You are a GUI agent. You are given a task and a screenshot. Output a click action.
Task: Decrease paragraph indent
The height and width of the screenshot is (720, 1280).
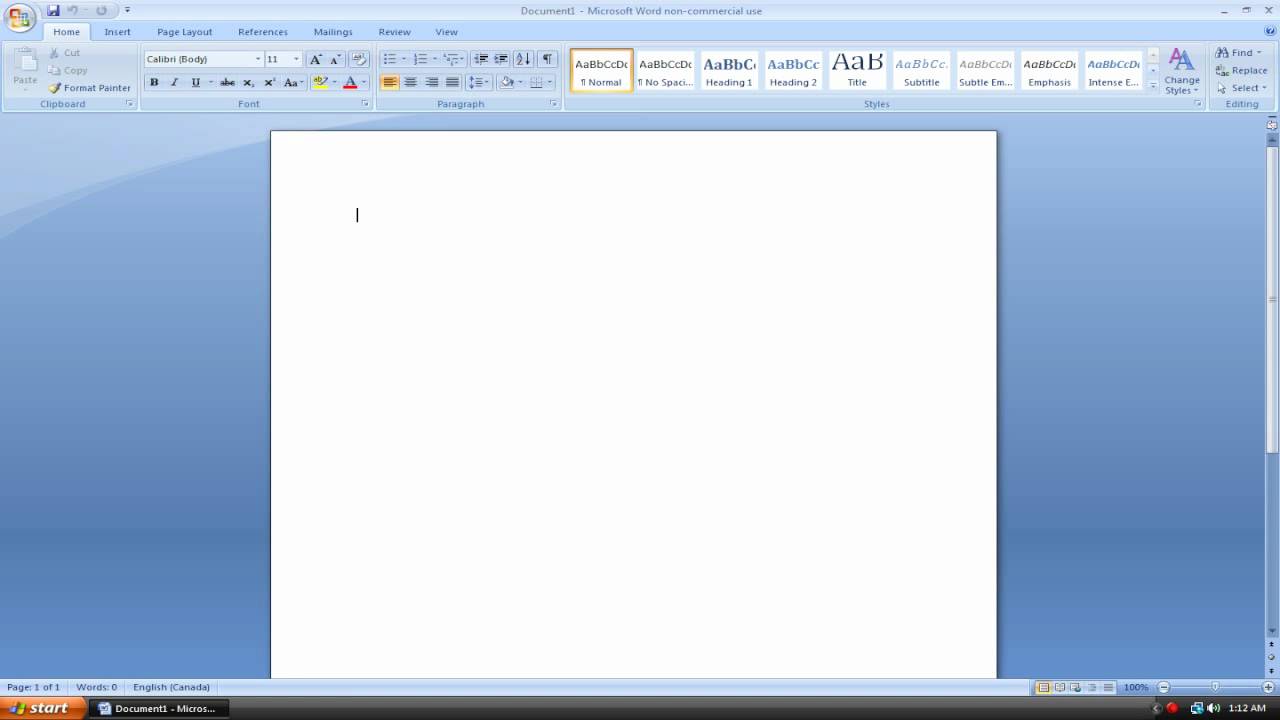481,59
